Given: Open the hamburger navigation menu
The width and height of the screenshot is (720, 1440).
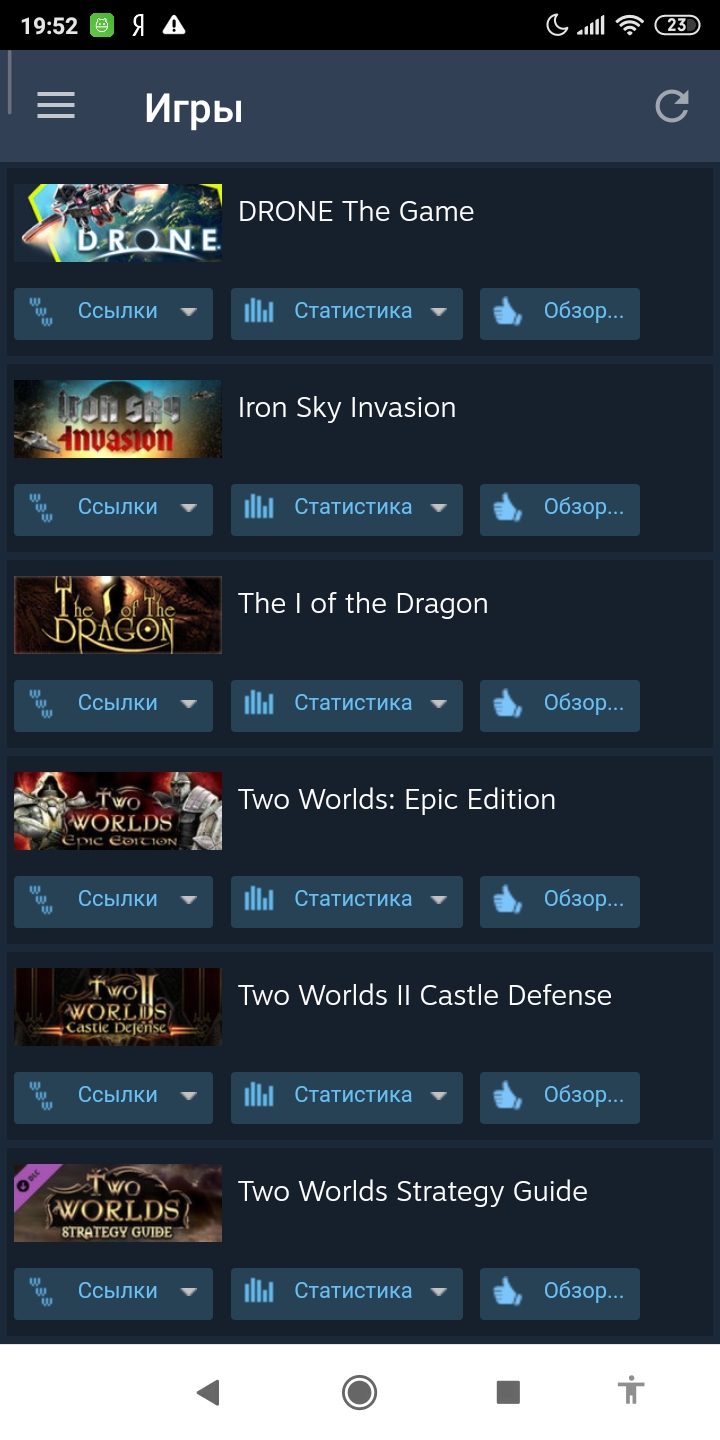Looking at the screenshot, I should point(56,106).
